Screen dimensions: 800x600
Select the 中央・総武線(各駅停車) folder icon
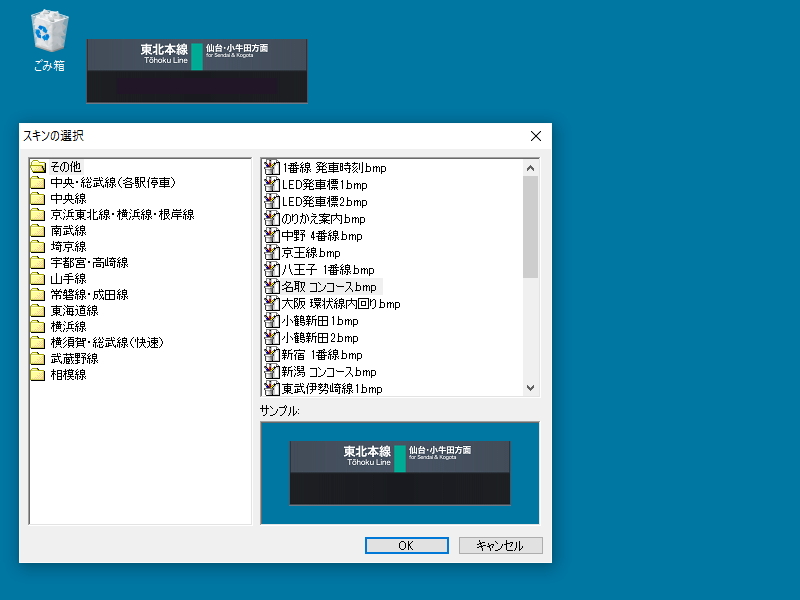point(38,183)
